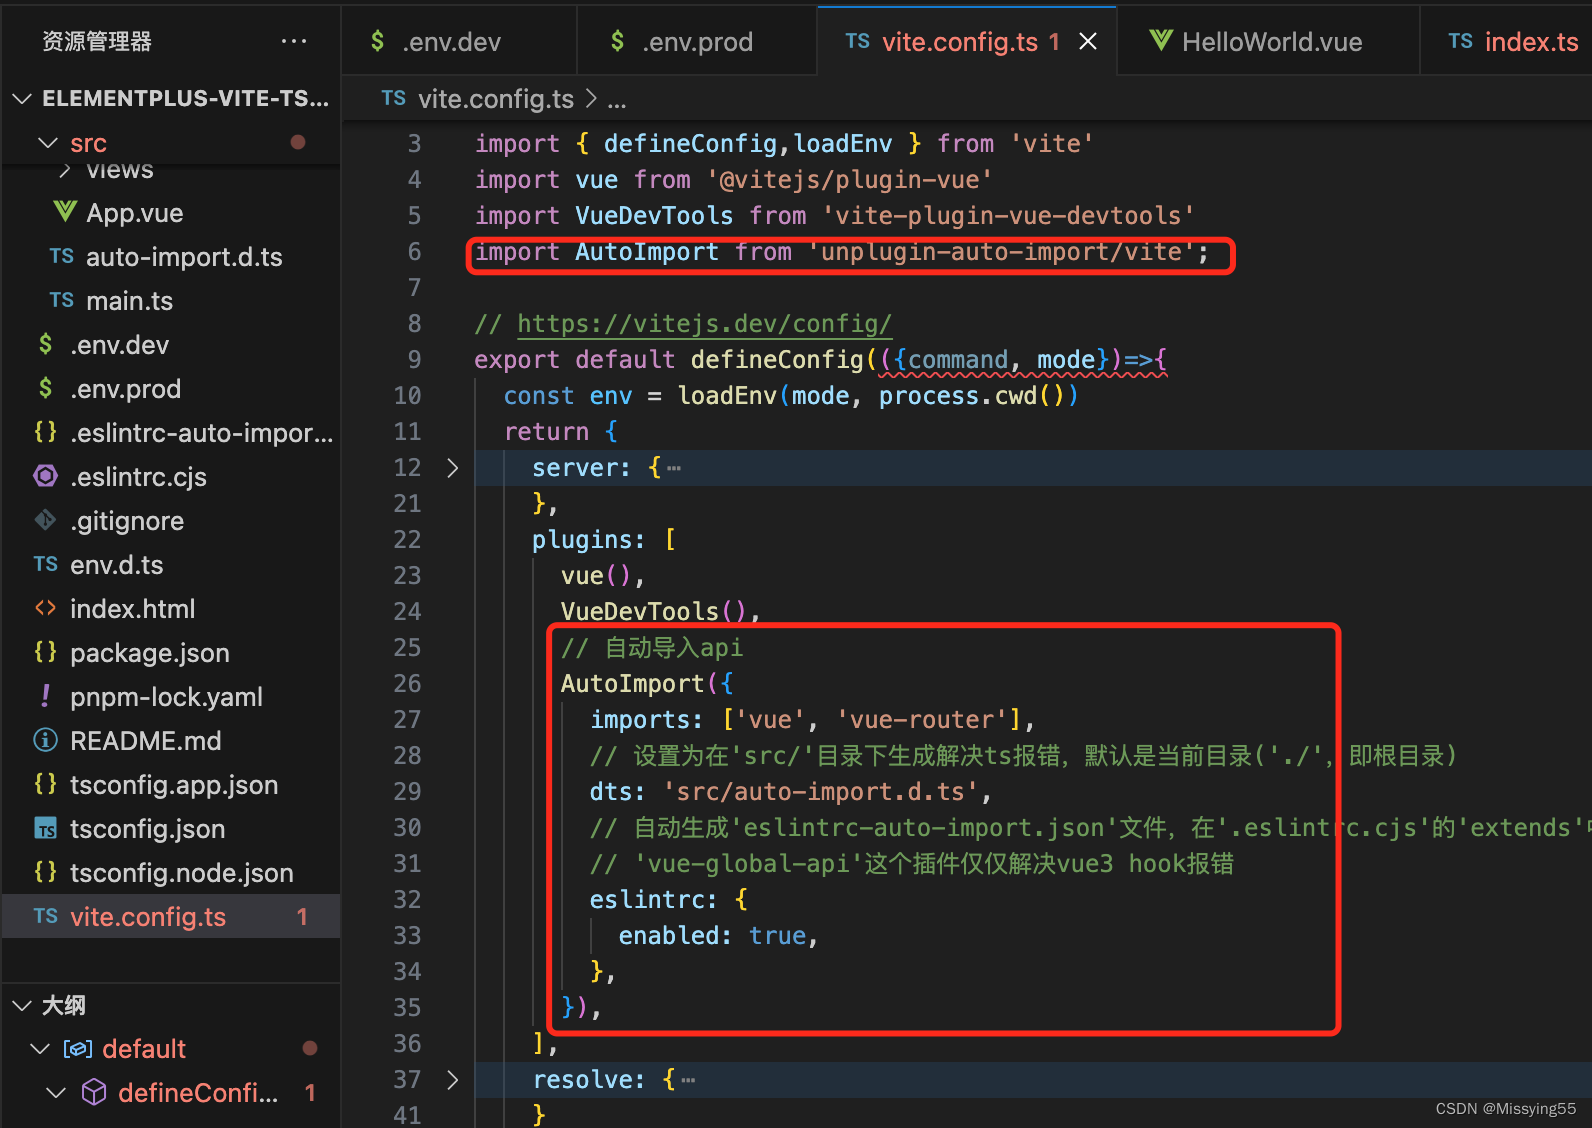Open the HelloWorld.vue tab

point(1268,41)
